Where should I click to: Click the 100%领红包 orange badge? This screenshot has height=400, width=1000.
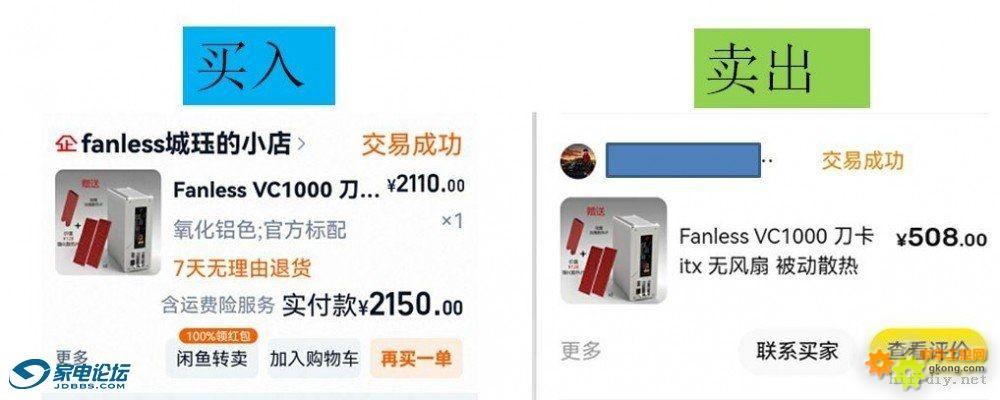218,336
